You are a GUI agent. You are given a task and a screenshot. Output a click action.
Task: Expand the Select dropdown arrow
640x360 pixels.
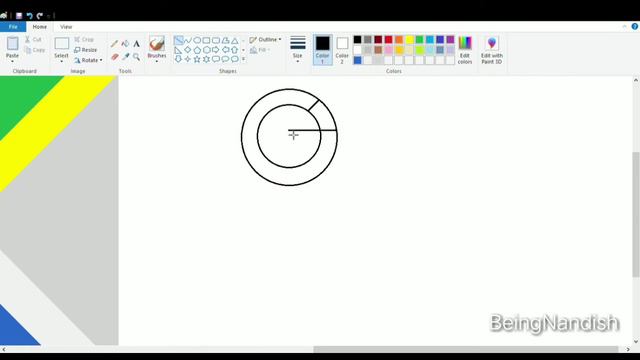61,62
